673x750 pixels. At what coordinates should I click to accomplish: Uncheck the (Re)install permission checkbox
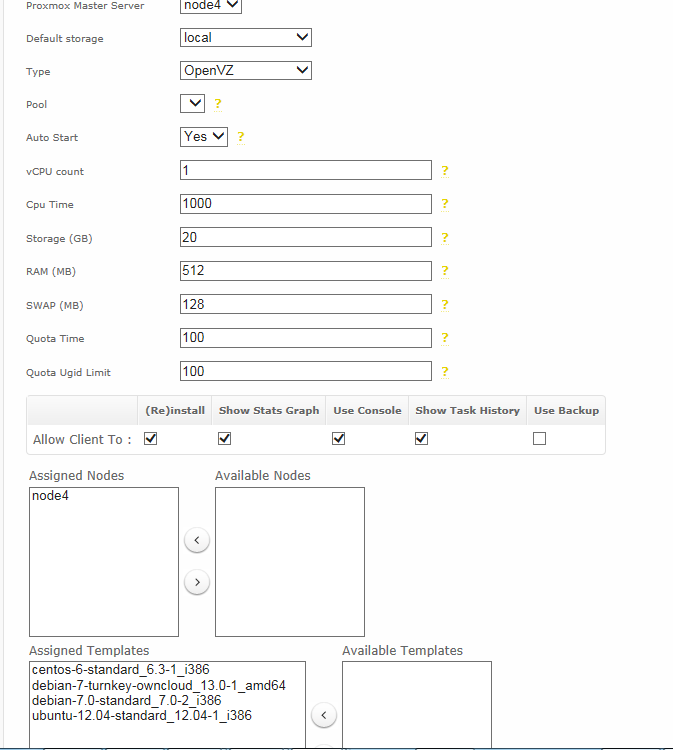click(151, 438)
